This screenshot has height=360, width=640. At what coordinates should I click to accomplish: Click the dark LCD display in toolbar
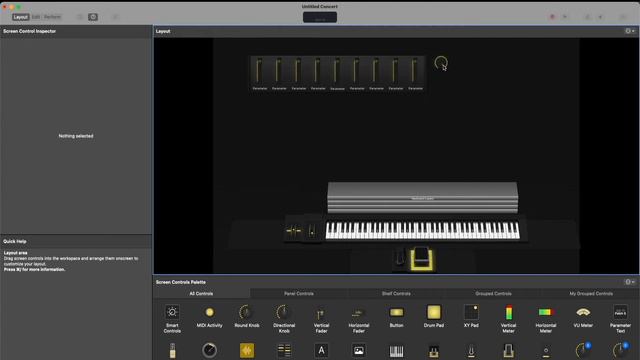tap(320, 18)
